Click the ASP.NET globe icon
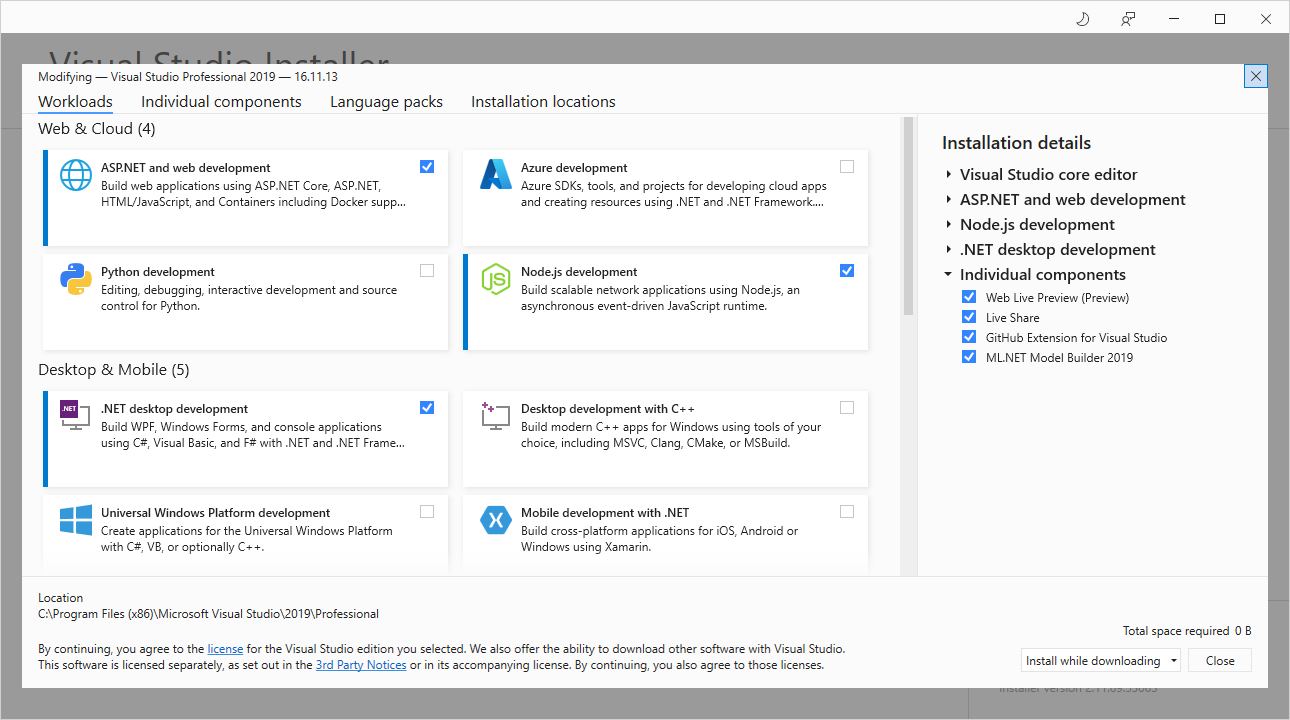Image resolution: width=1290 pixels, height=720 pixels. (76, 175)
